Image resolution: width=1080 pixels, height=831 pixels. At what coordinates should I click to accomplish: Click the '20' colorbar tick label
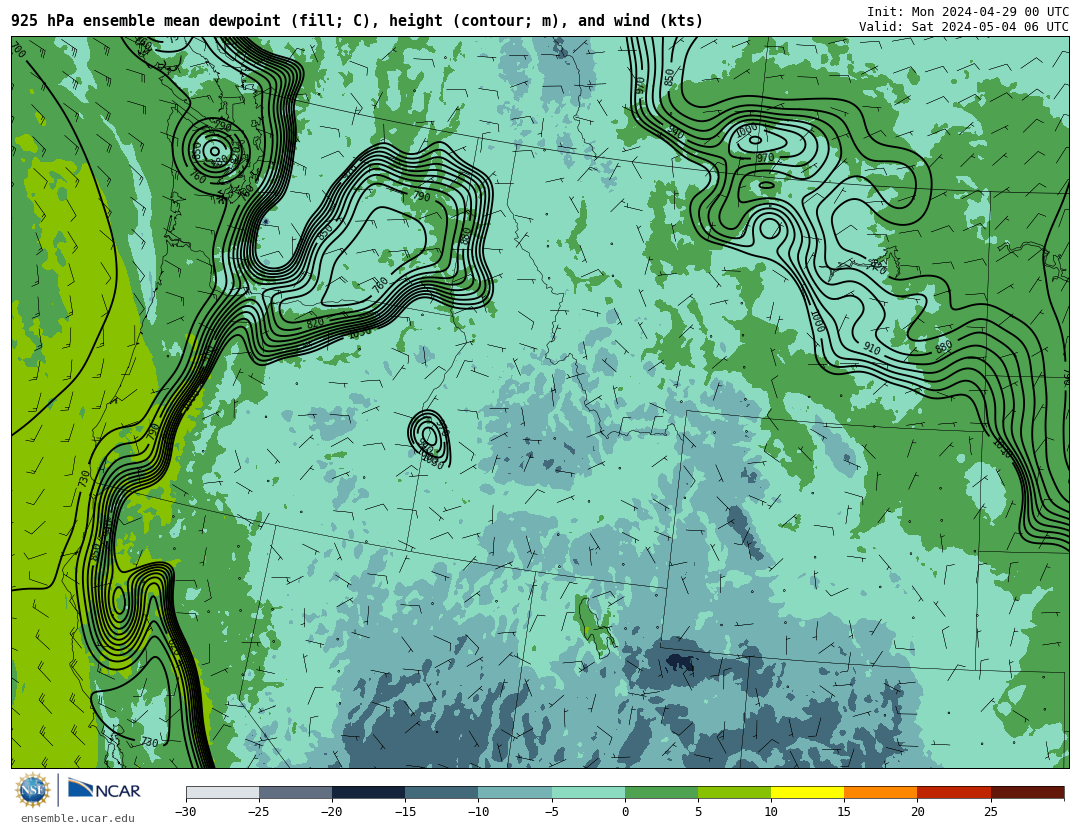917,812
